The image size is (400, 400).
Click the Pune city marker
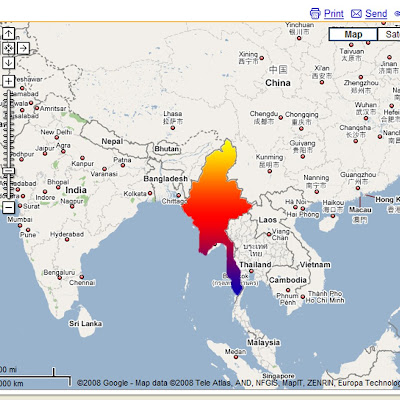(28, 230)
